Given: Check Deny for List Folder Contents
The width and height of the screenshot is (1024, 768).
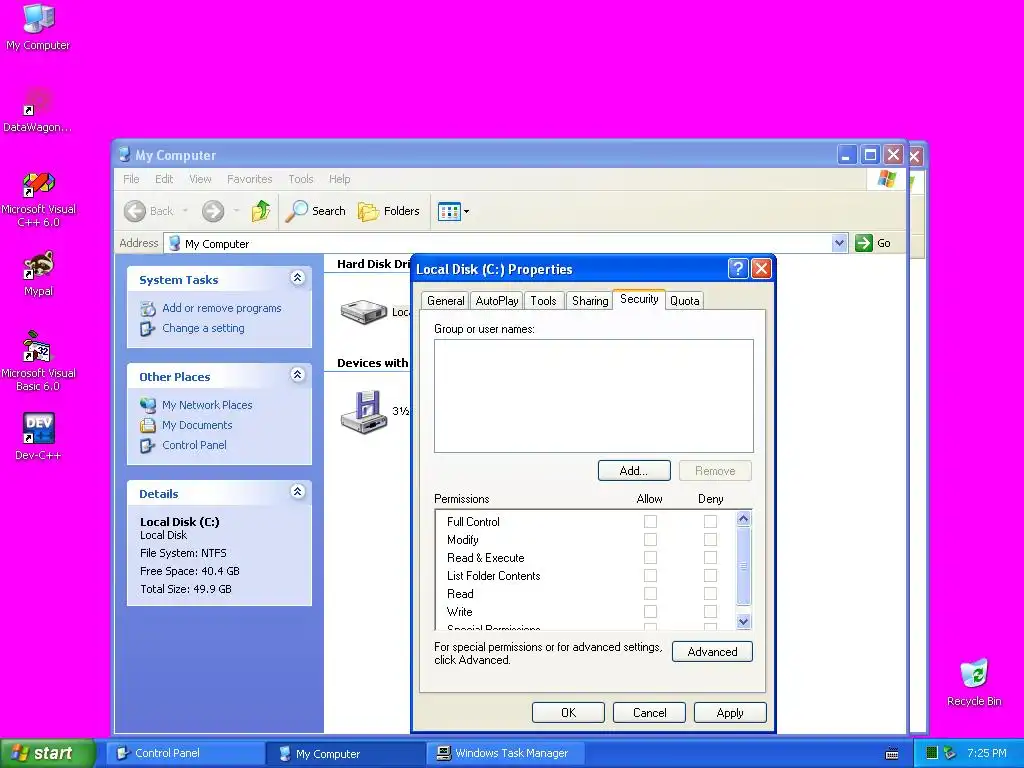Looking at the screenshot, I should [710, 575].
